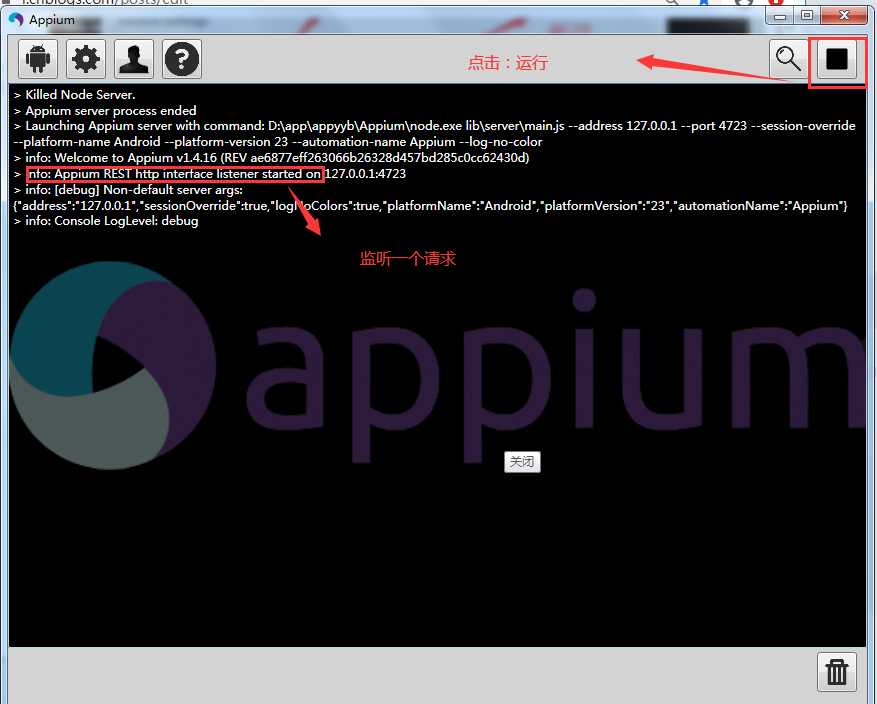Click the JSON server args line

click(430, 206)
